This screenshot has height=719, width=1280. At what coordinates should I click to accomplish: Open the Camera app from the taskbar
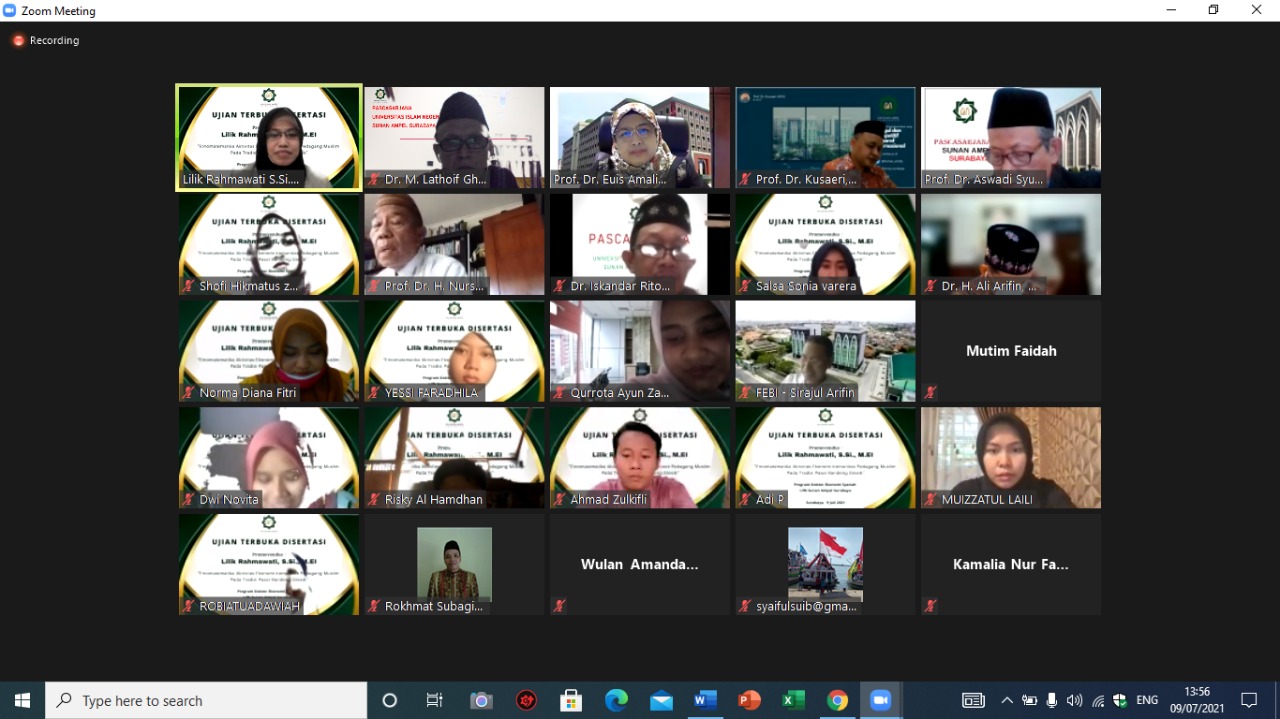(x=481, y=700)
